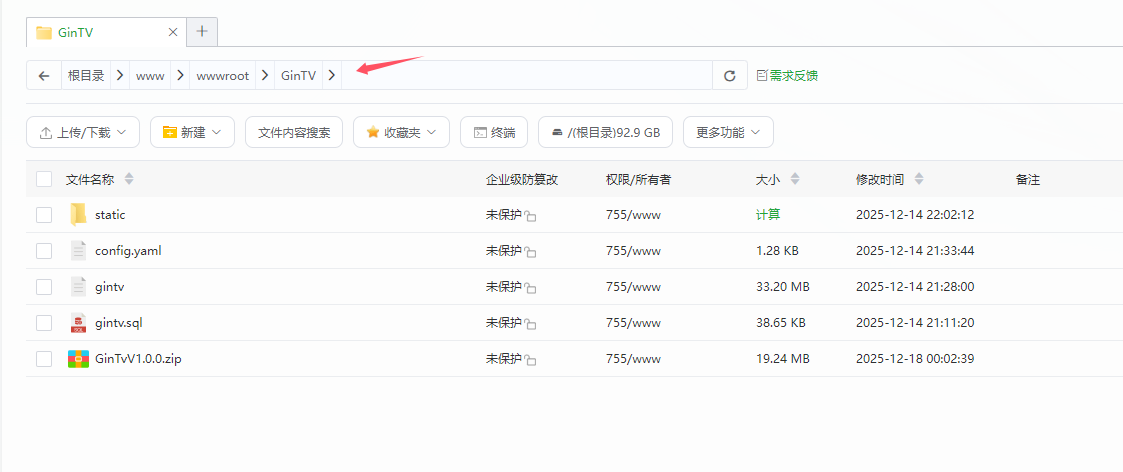Screen dimensions: 1123x472
Task: Click the GinTvV1.0.0.zip file name
Action: pos(138,359)
